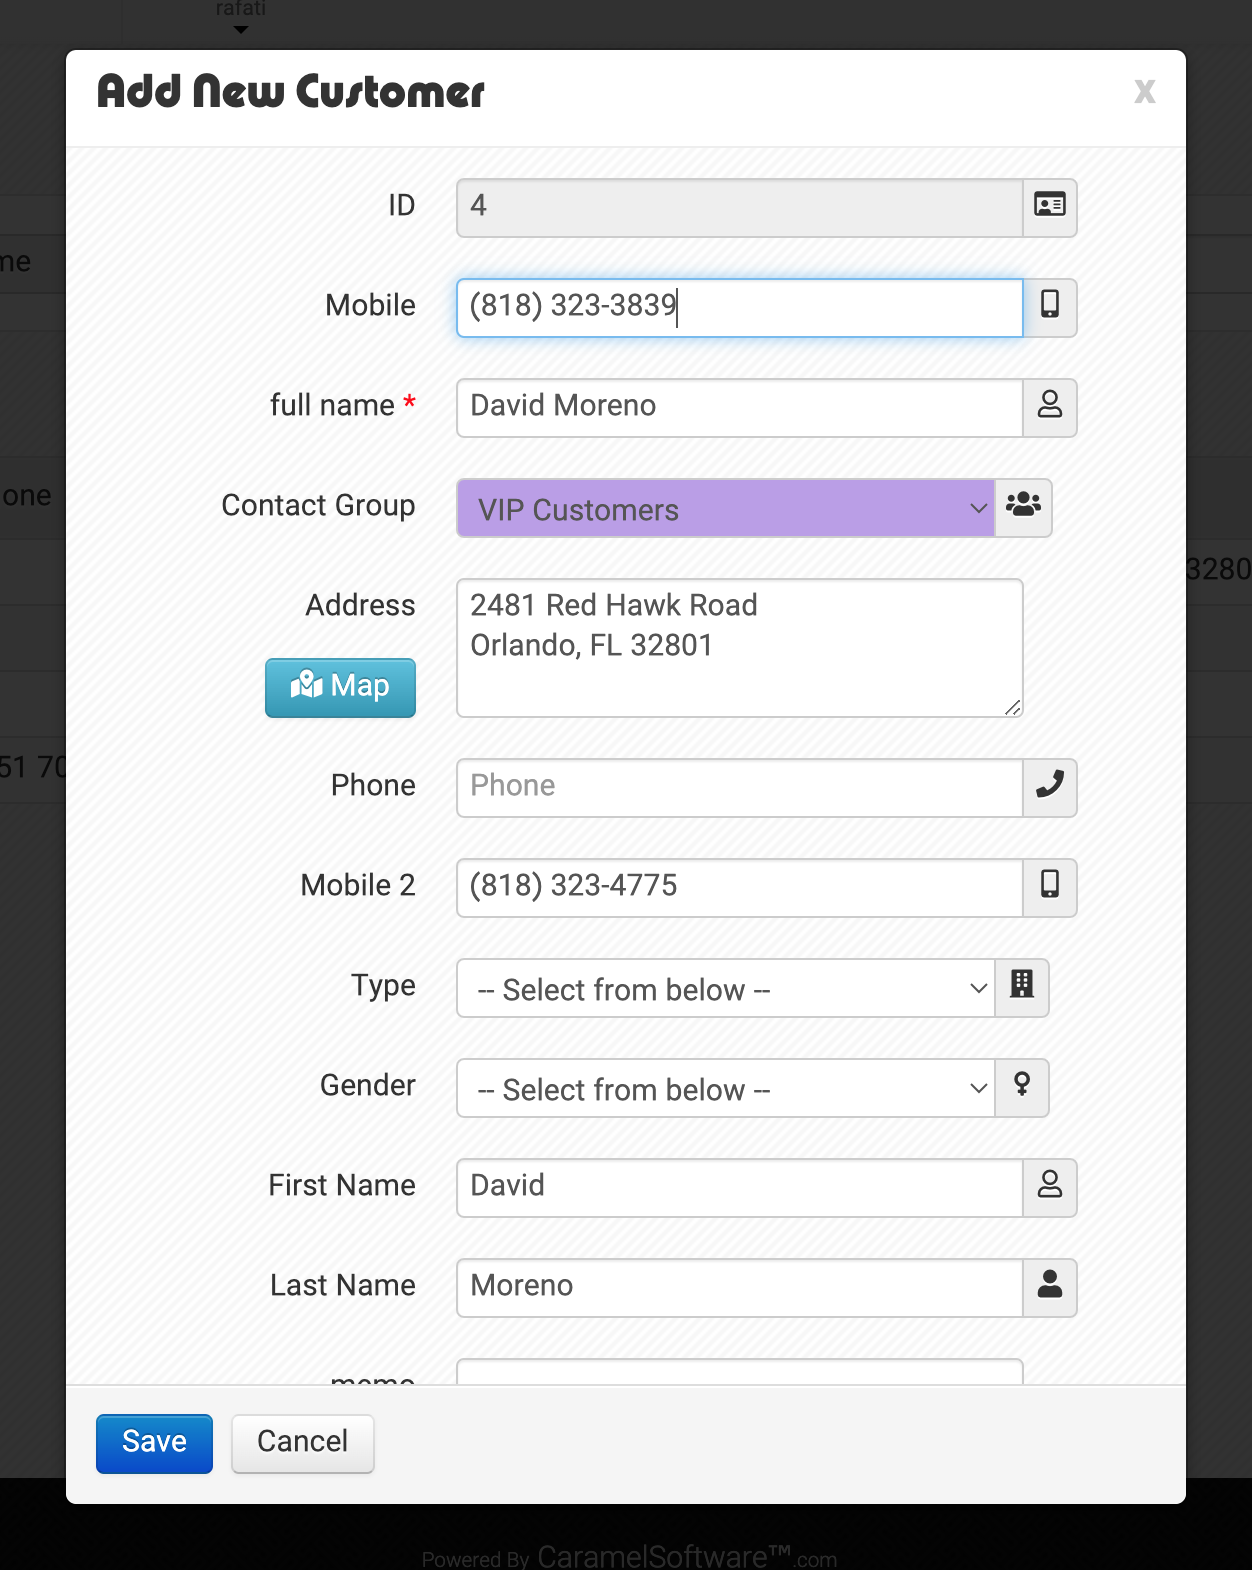The height and width of the screenshot is (1570, 1252).
Task: Click the ID card icon beside ID field
Action: 1049,206
